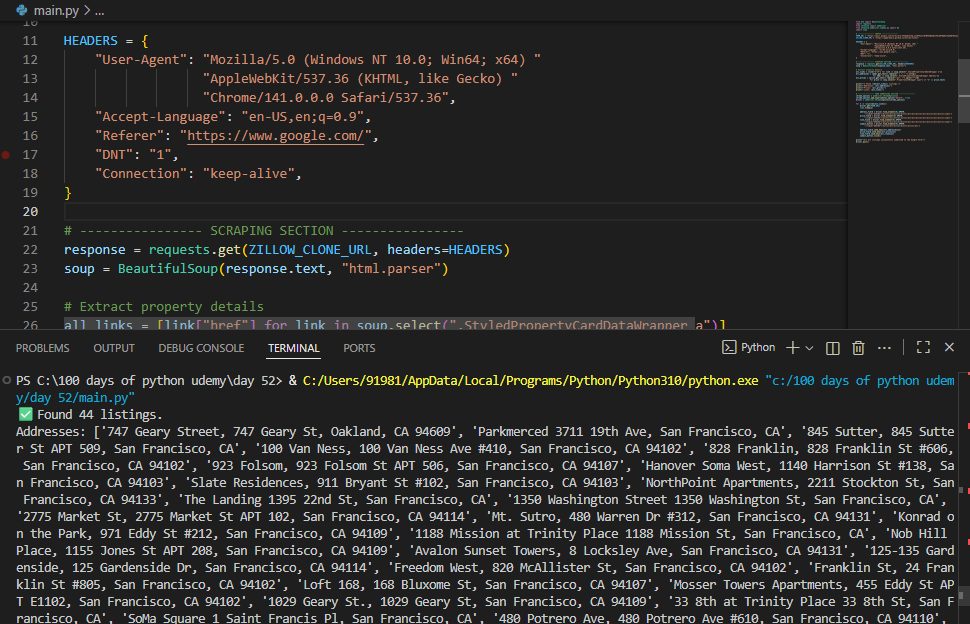This screenshot has width=970, height=624.
Task: Click "User-Agent" key on line 12
Action: pos(140,60)
